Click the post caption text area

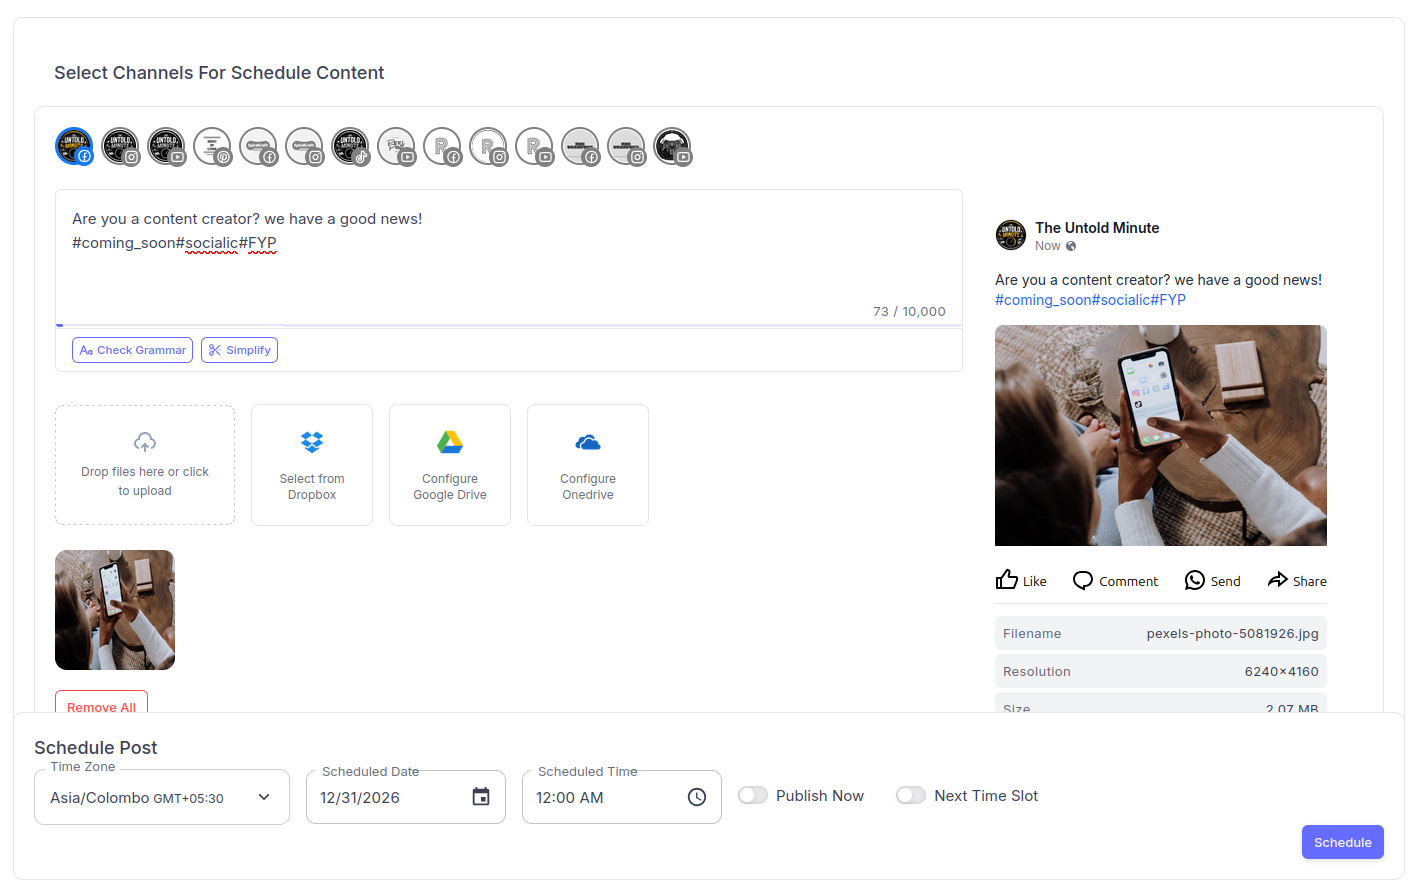coord(509,256)
